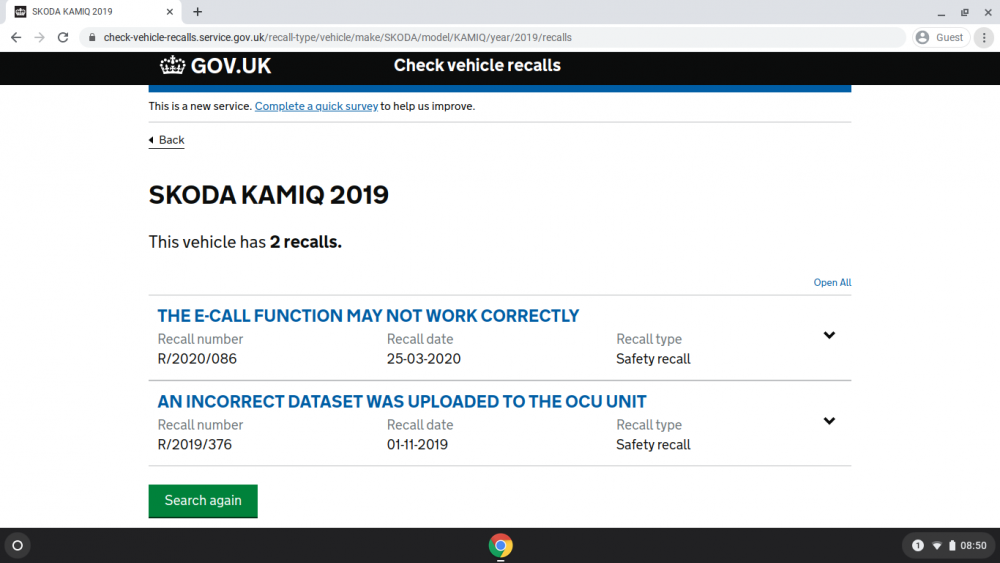Open Chrome's three-dot menu
This screenshot has height=563, width=1000.
coord(984,38)
